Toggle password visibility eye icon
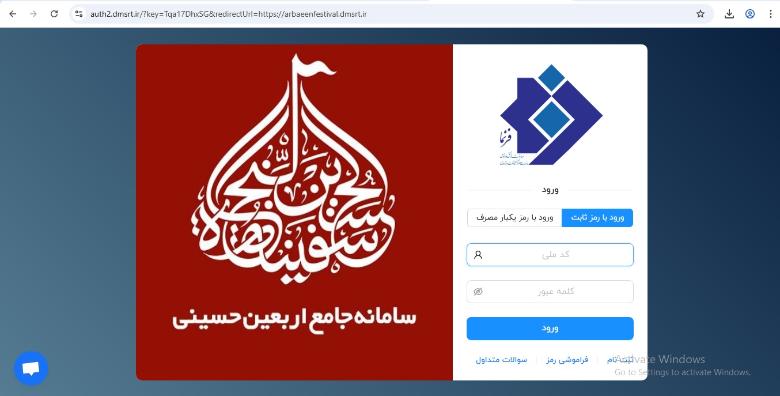This screenshot has height=396, width=780. point(478,292)
